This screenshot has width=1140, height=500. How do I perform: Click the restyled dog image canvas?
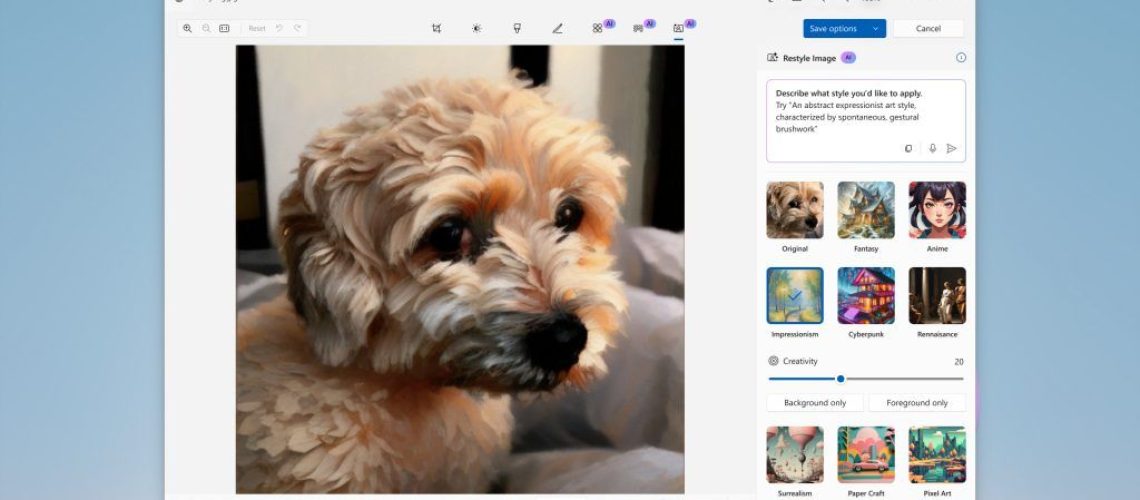(x=459, y=270)
